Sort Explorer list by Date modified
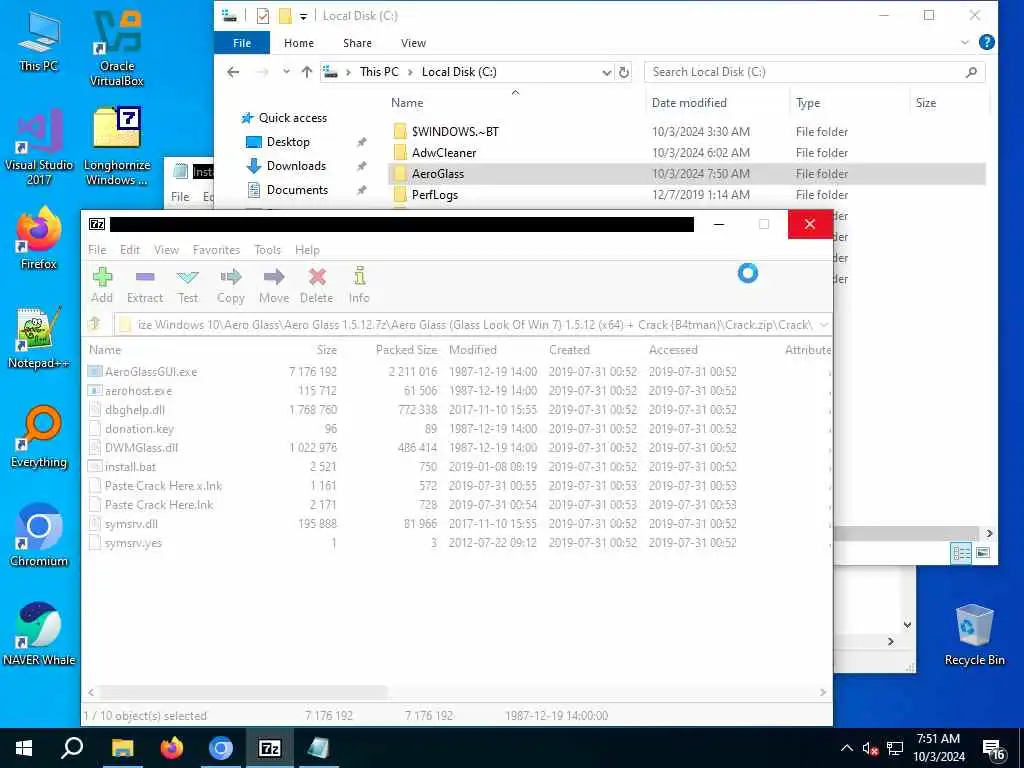Screen dimensions: 1024x768 click(689, 103)
